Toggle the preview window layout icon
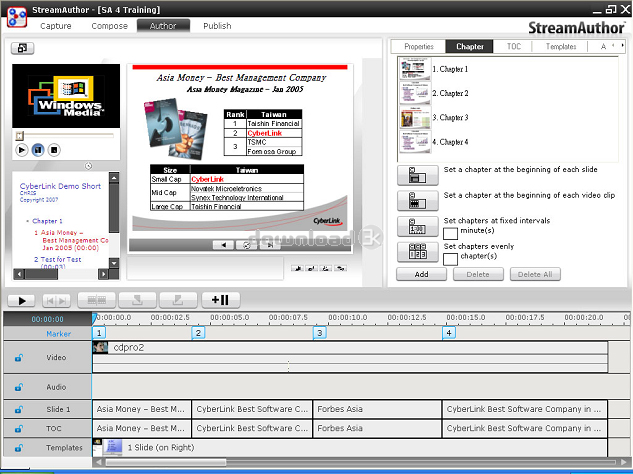Image resolution: width=633 pixels, height=474 pixels. [22, 48]
